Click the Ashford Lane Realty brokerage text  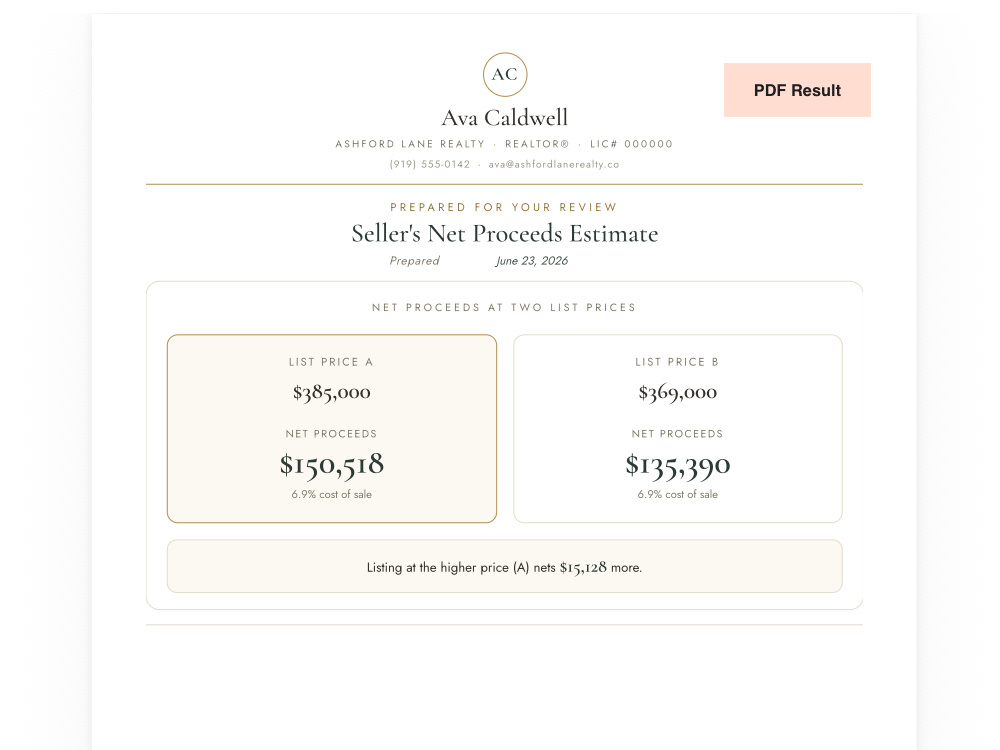(410, 144)
